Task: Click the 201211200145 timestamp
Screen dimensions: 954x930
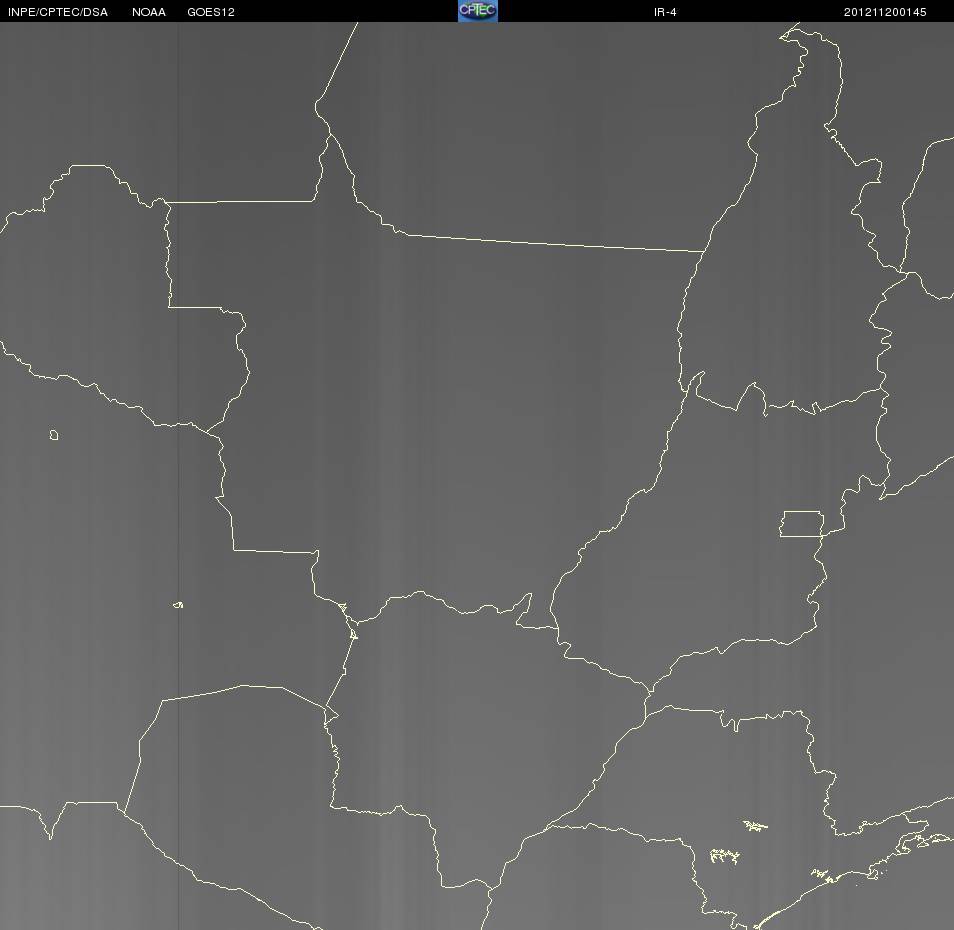Action: coord(885,12)
